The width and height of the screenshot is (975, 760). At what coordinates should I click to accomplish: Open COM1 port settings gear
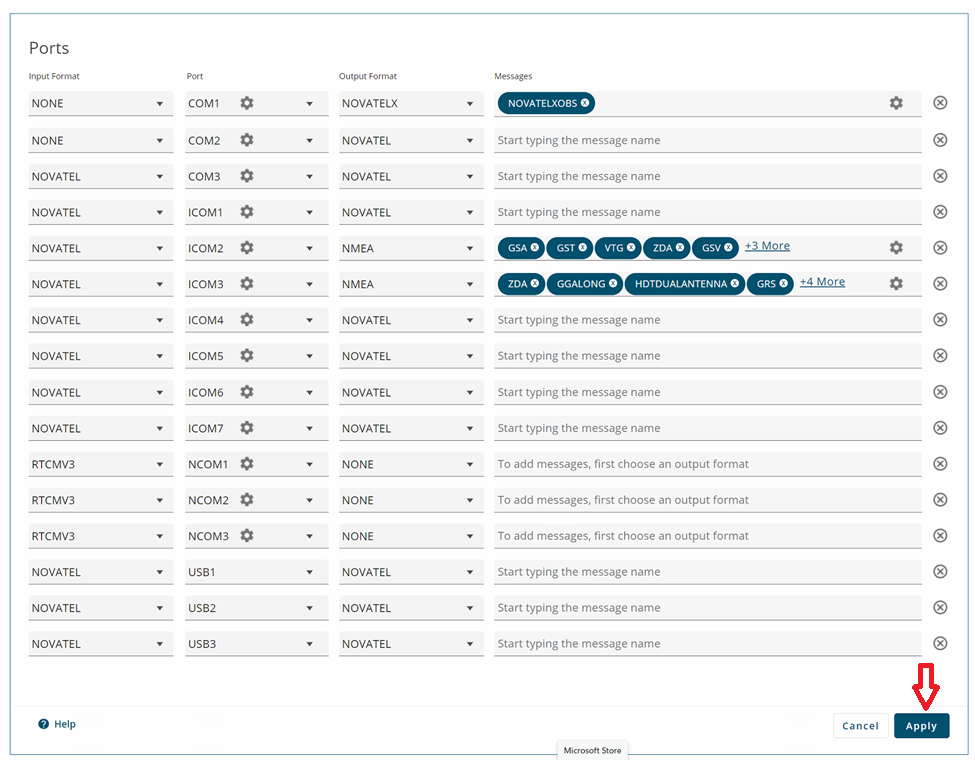247,103
